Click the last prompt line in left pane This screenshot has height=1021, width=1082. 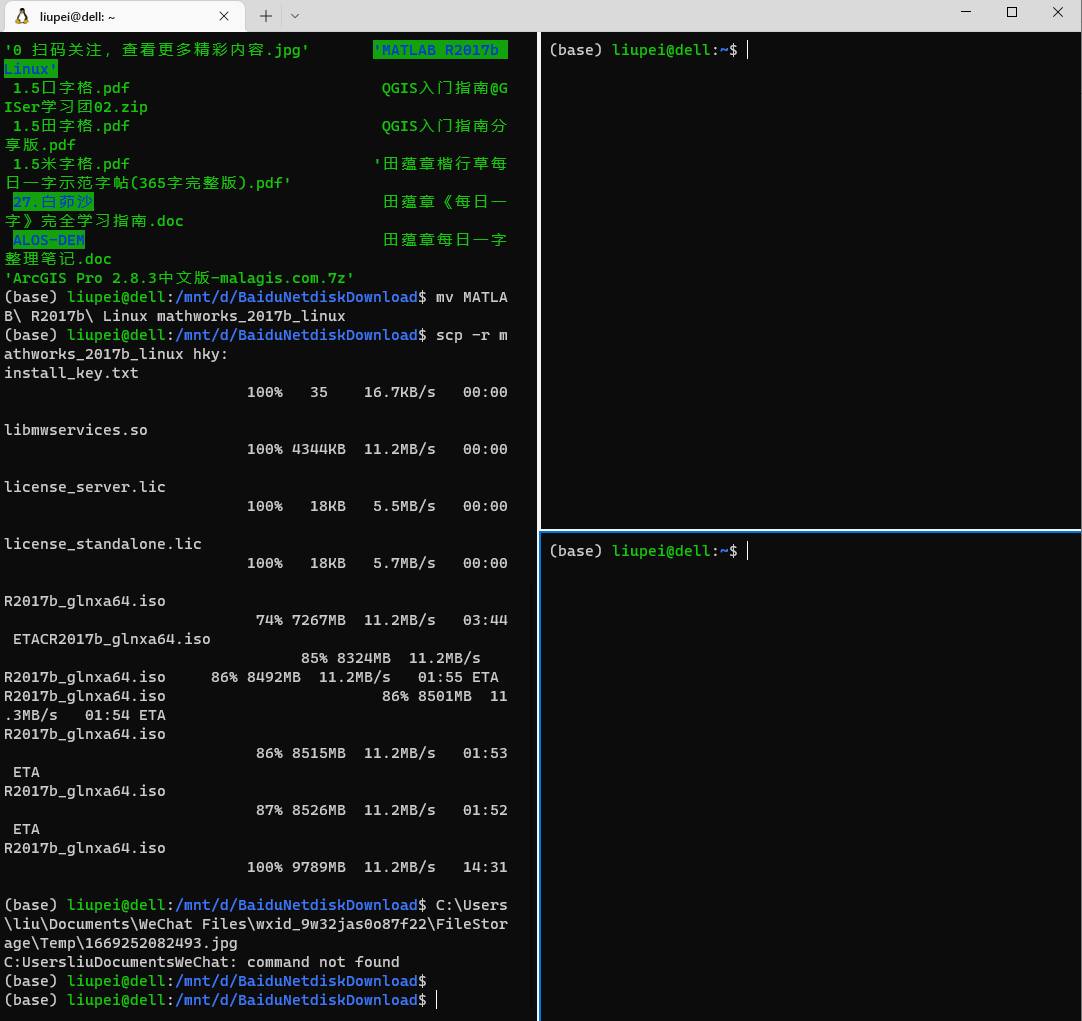(x=221, y=1000)
